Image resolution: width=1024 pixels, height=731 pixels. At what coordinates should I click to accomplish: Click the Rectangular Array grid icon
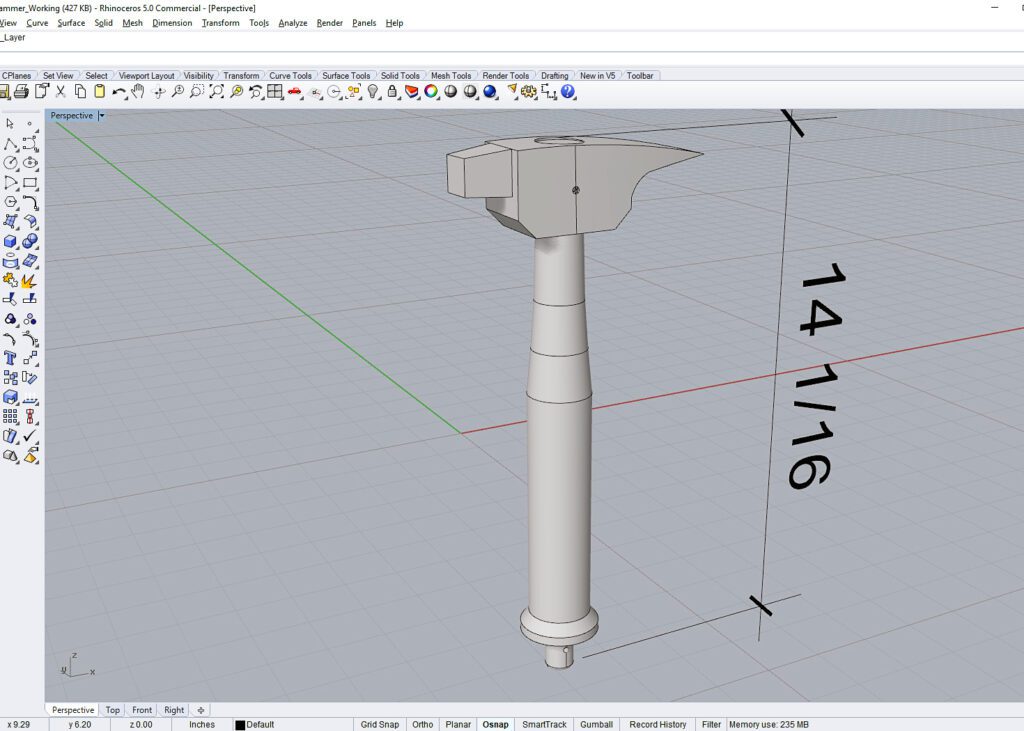tap(10, 416)
